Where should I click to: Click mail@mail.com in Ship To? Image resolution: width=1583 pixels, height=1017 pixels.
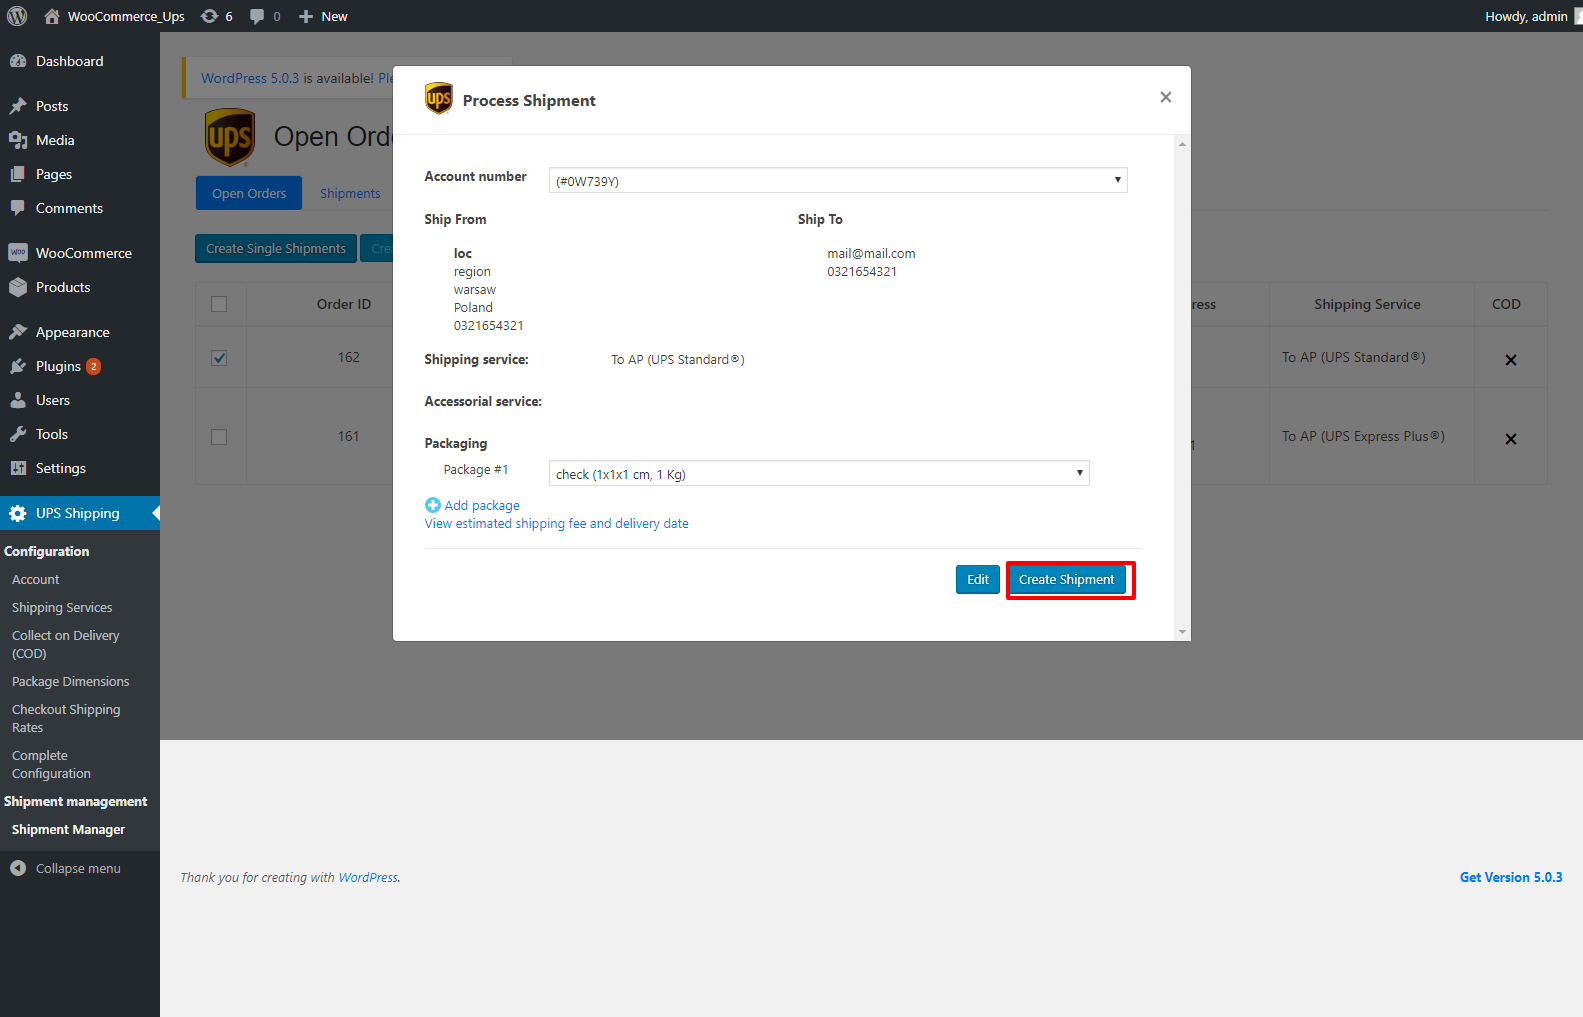871,253
